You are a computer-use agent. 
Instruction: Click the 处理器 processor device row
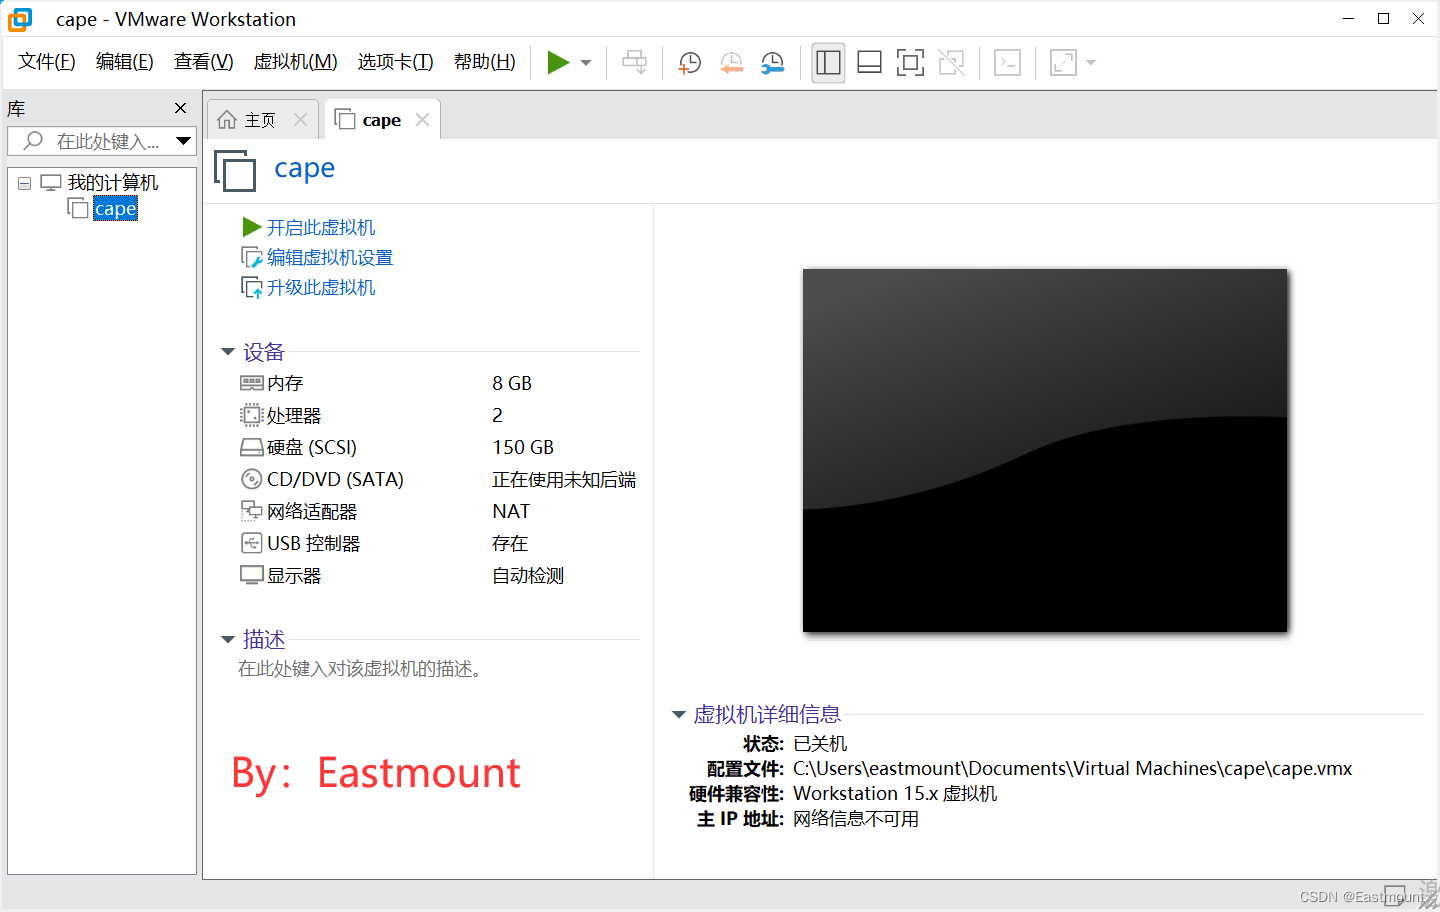coord(438,415)
